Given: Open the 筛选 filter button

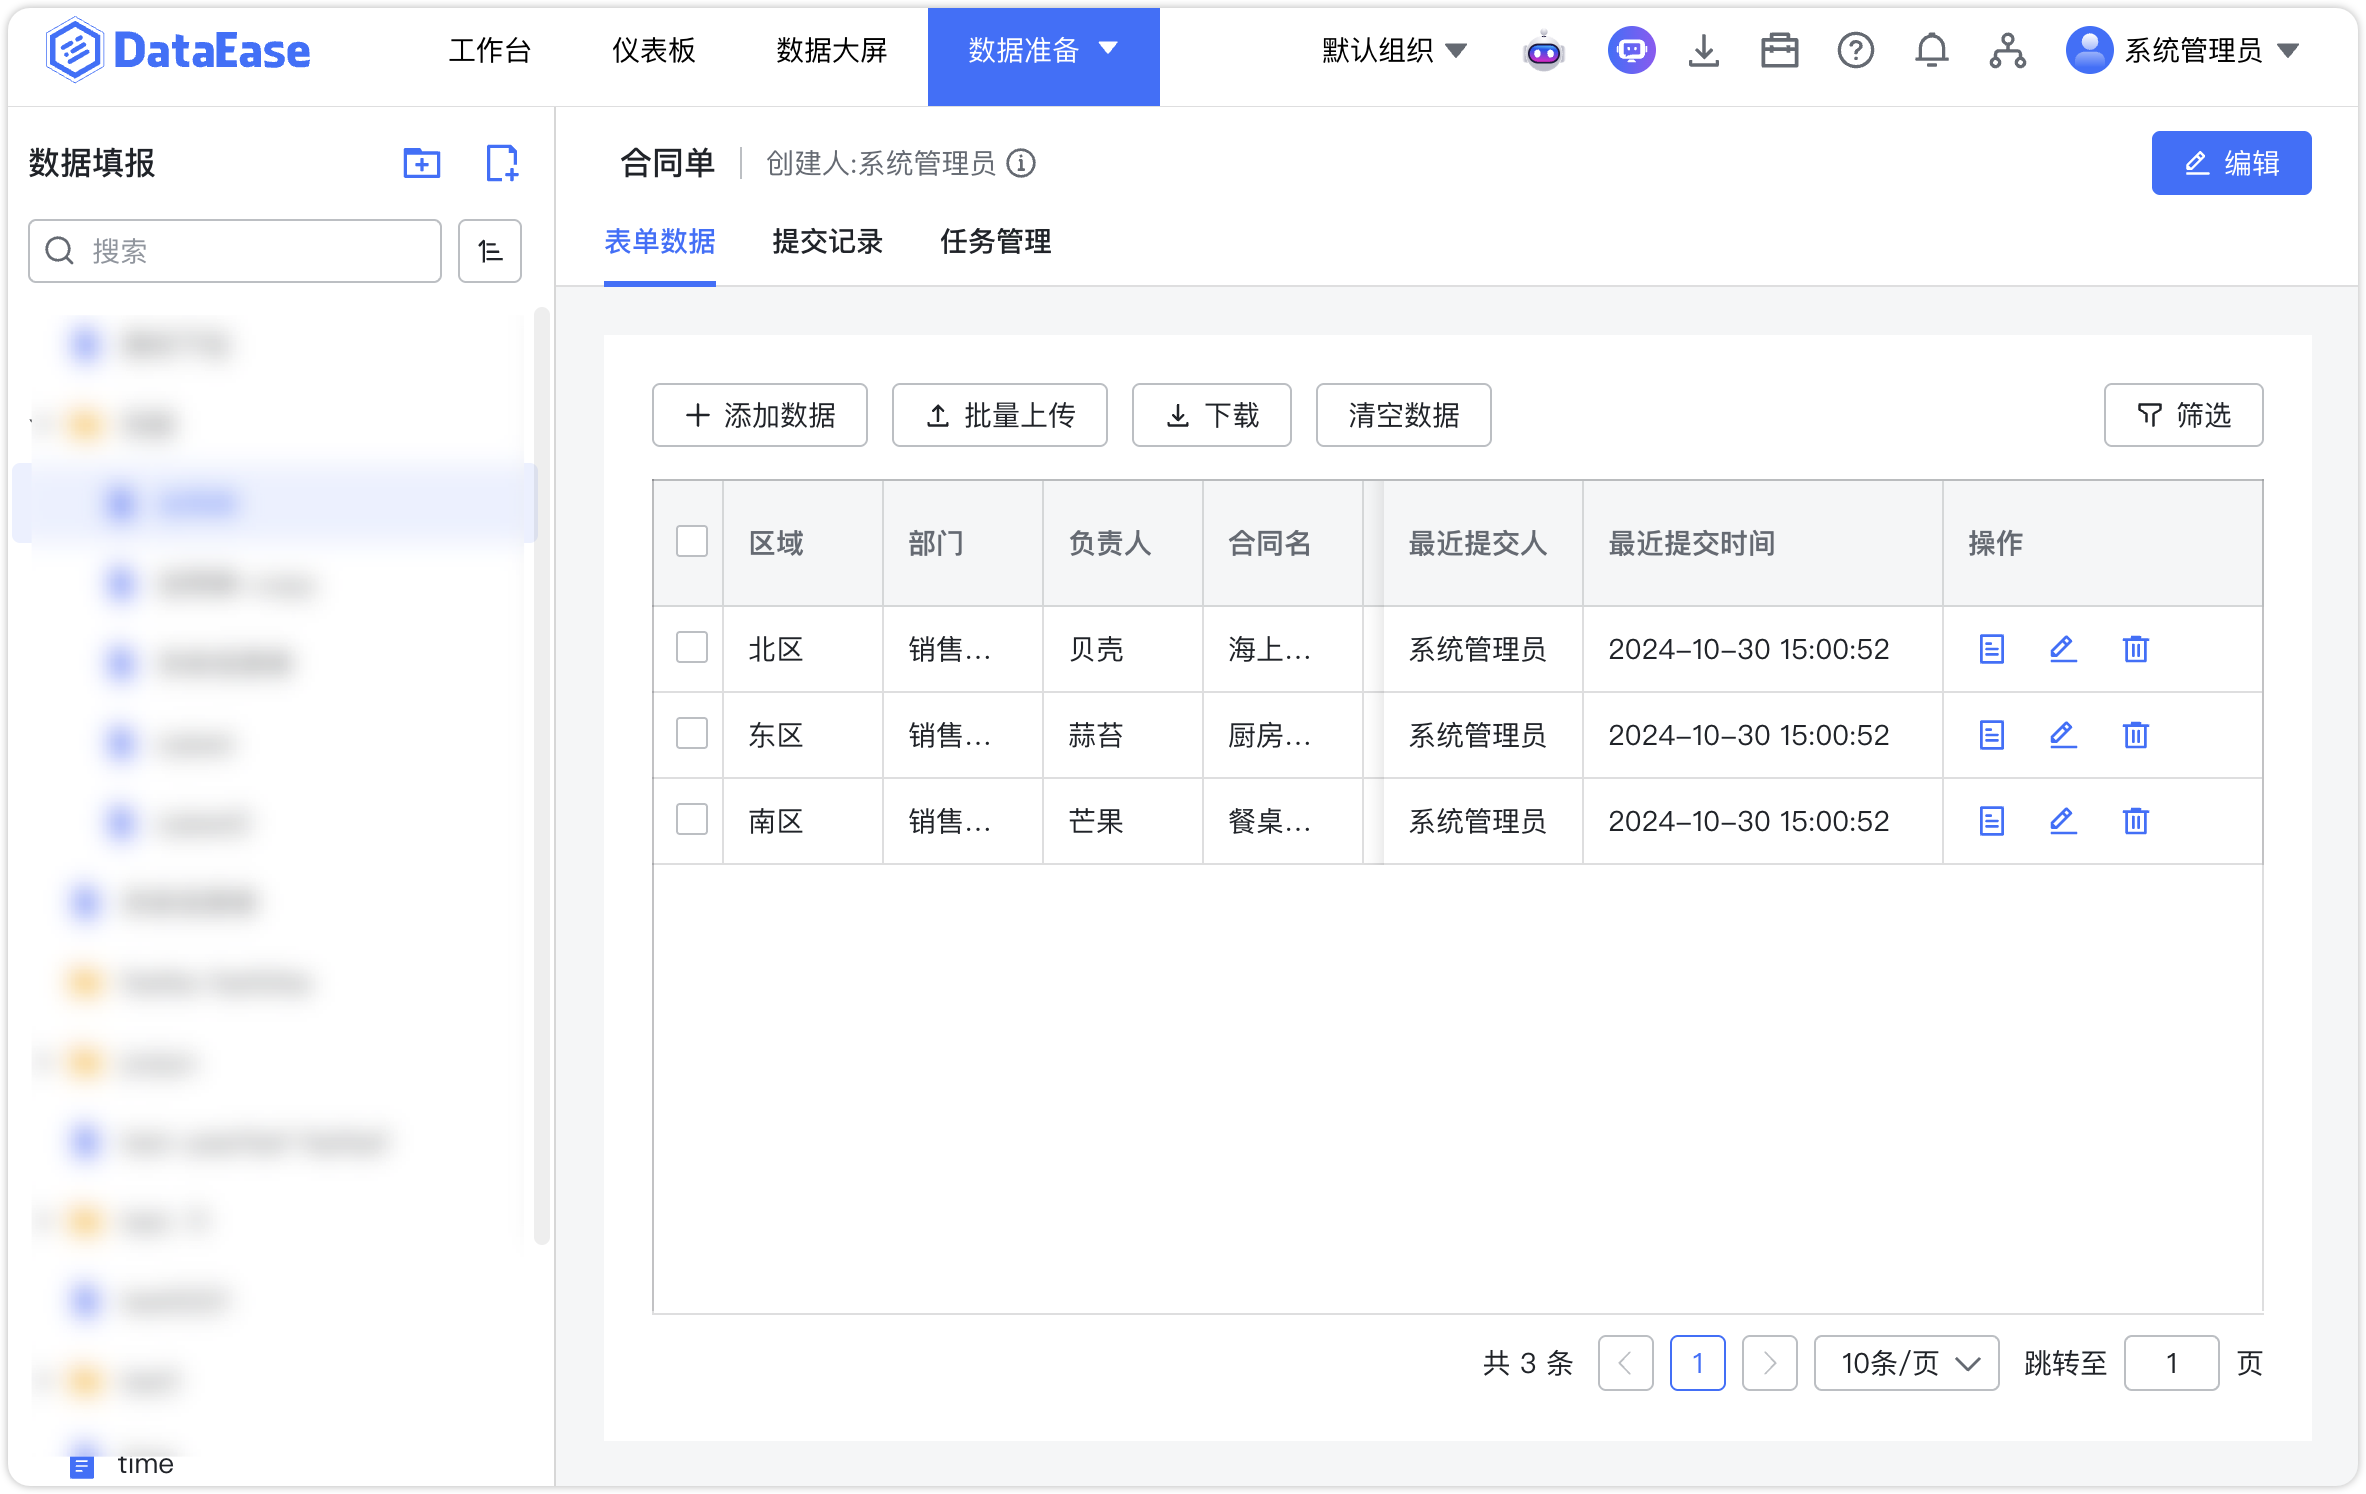Looking at the screenshot, I should pos(2184,415).
